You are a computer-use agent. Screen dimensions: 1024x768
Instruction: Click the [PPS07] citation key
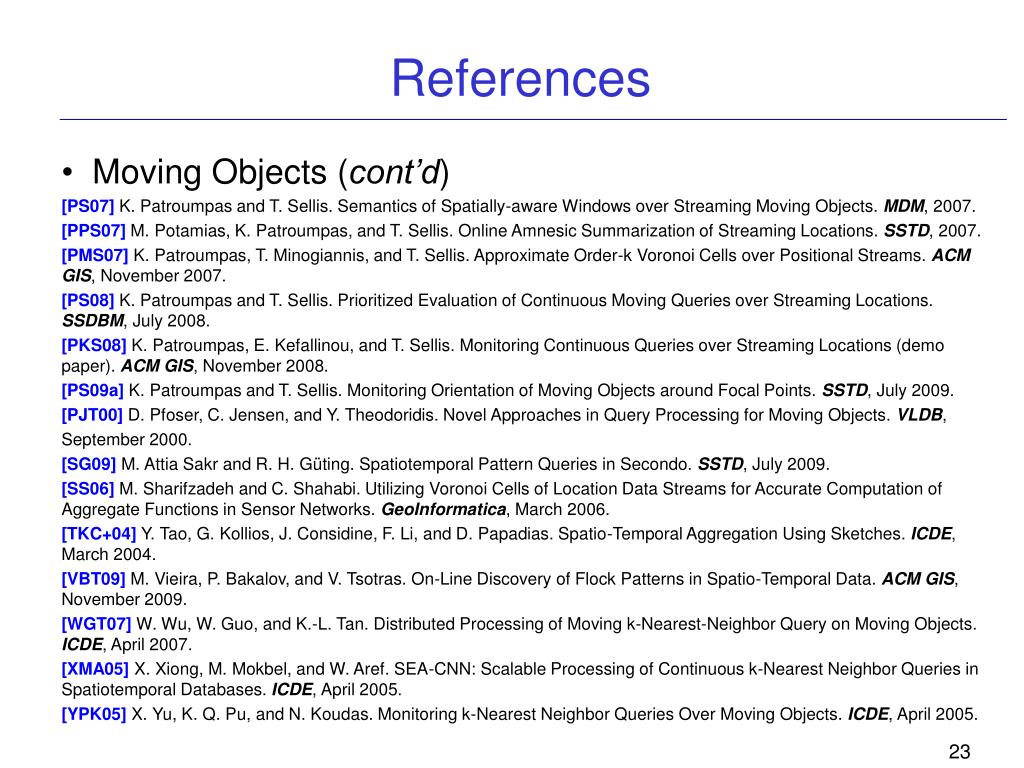(x=93, y=231)
